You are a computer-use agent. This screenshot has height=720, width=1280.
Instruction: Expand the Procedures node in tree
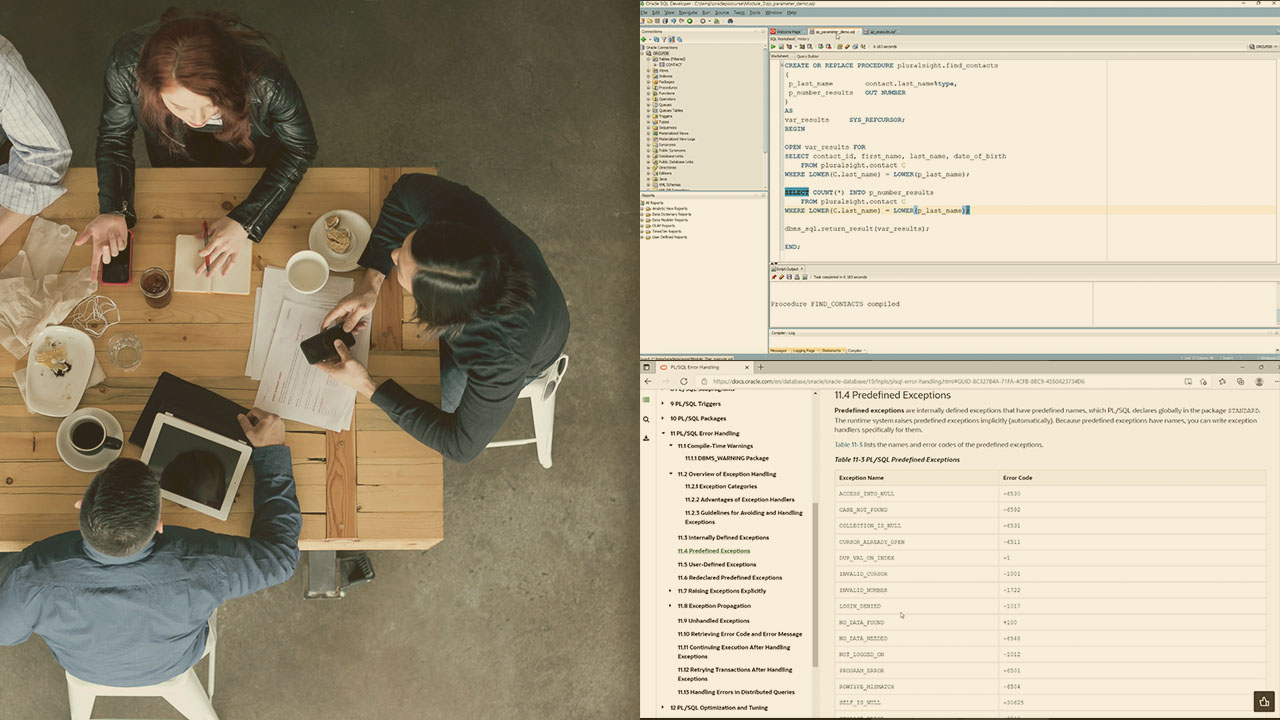coord(648,88)
